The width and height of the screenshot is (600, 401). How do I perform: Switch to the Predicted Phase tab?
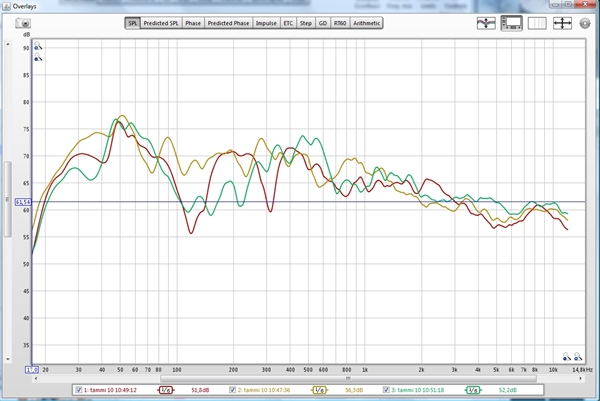pos(228,23)
